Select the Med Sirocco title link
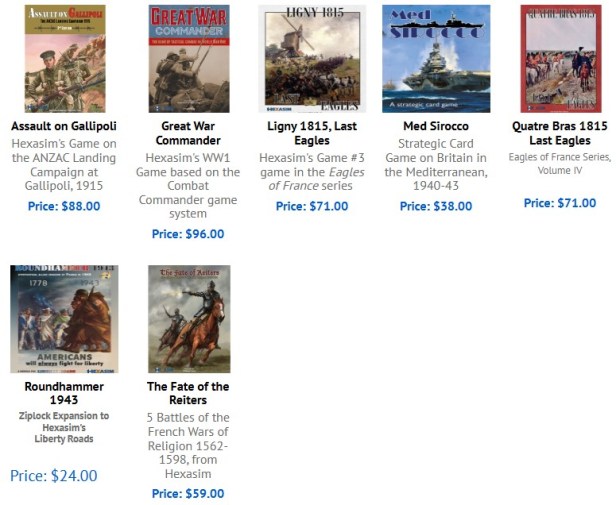616x505 pixels. (x=436, y=126)
